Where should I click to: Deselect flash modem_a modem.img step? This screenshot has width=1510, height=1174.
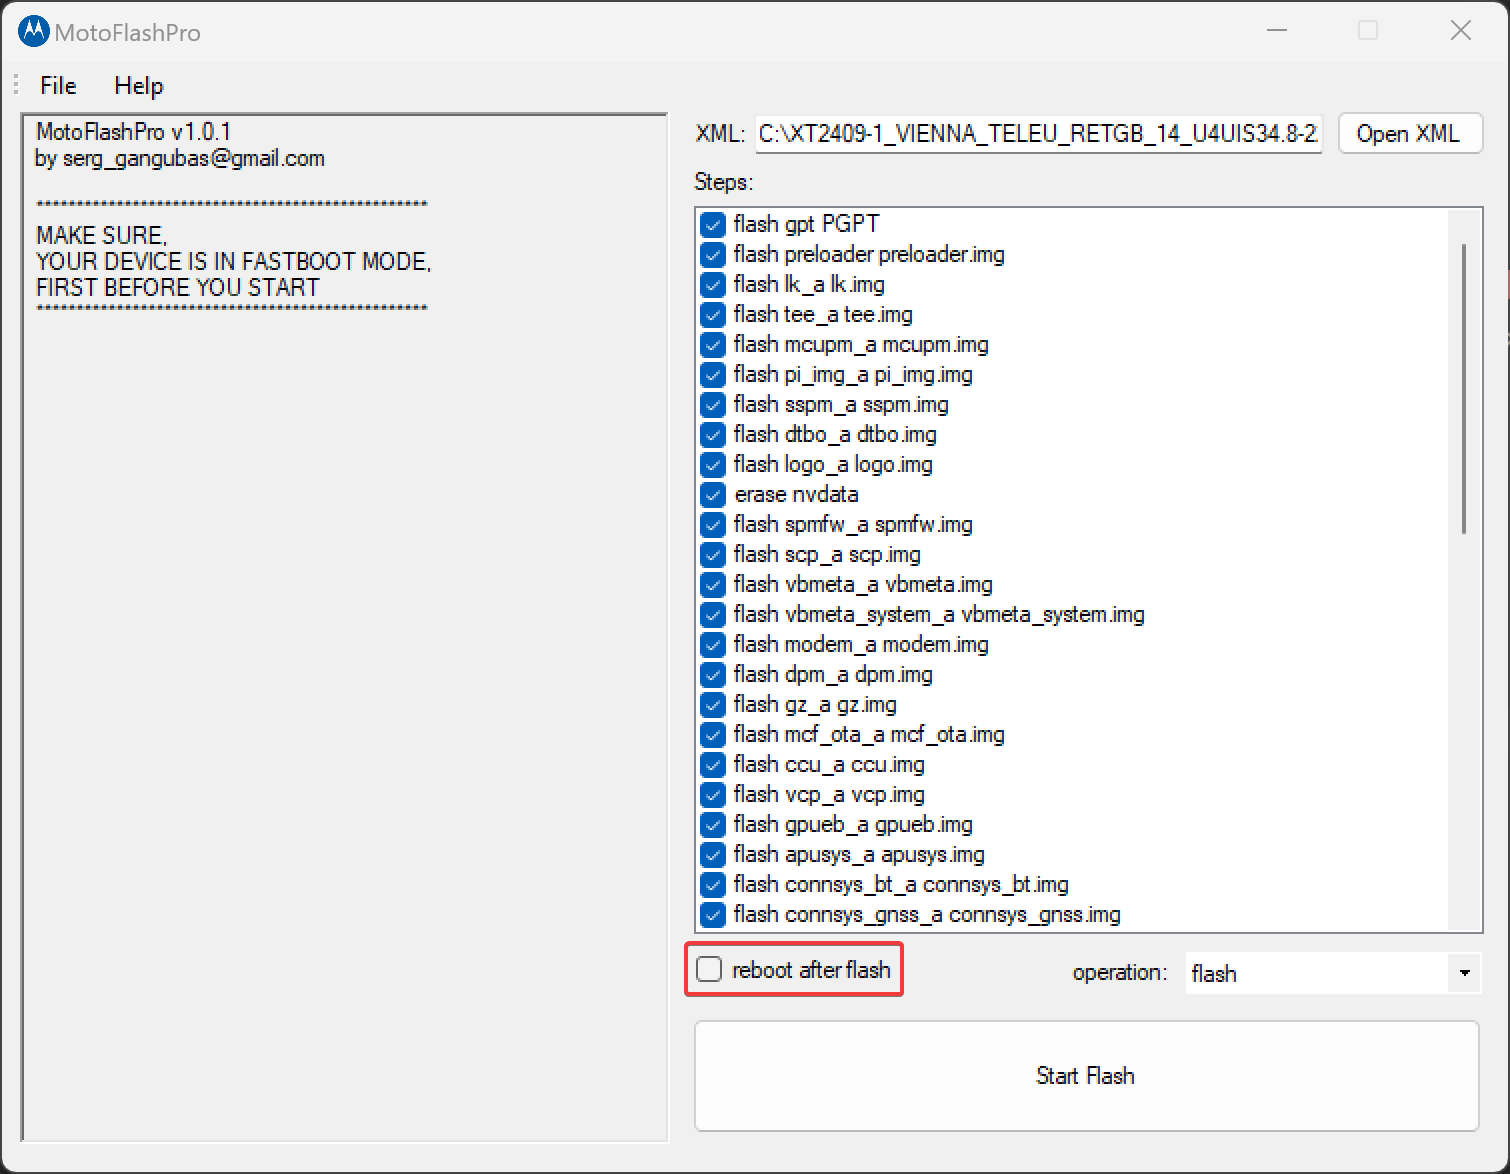pyautogui.click(x=713, y=645)
